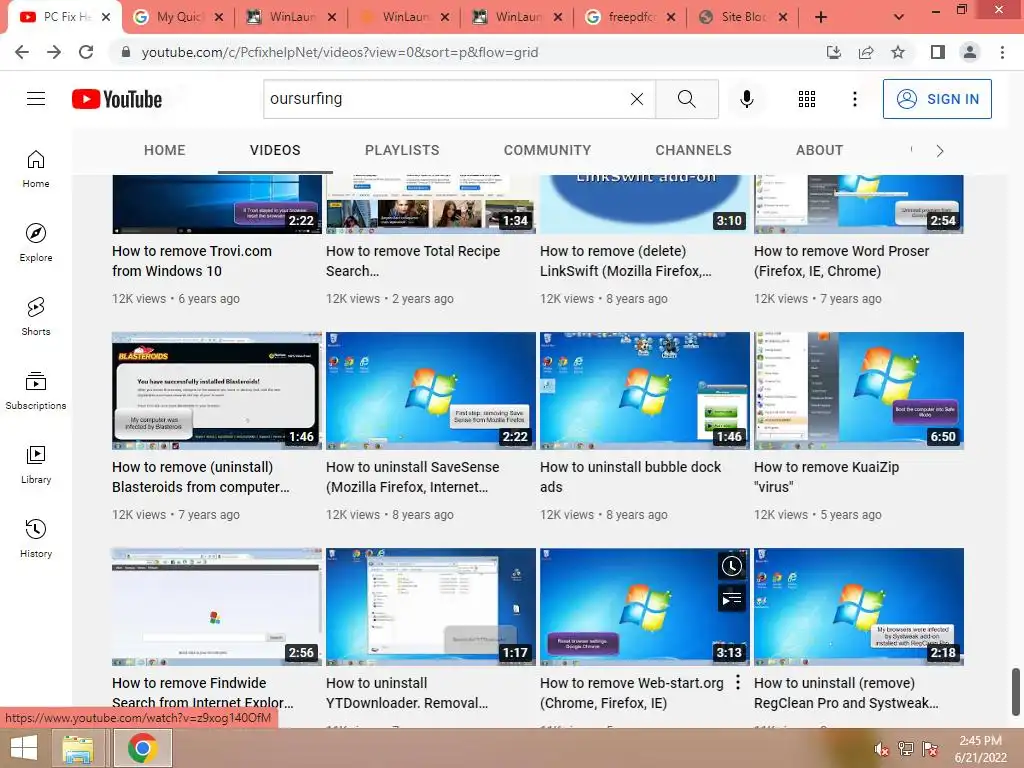Image resolution: width=1024 pixels, height=768 pixels.
Task: Click the page vertical scrollbar thumb
Action: click(x=1016, y=692)
